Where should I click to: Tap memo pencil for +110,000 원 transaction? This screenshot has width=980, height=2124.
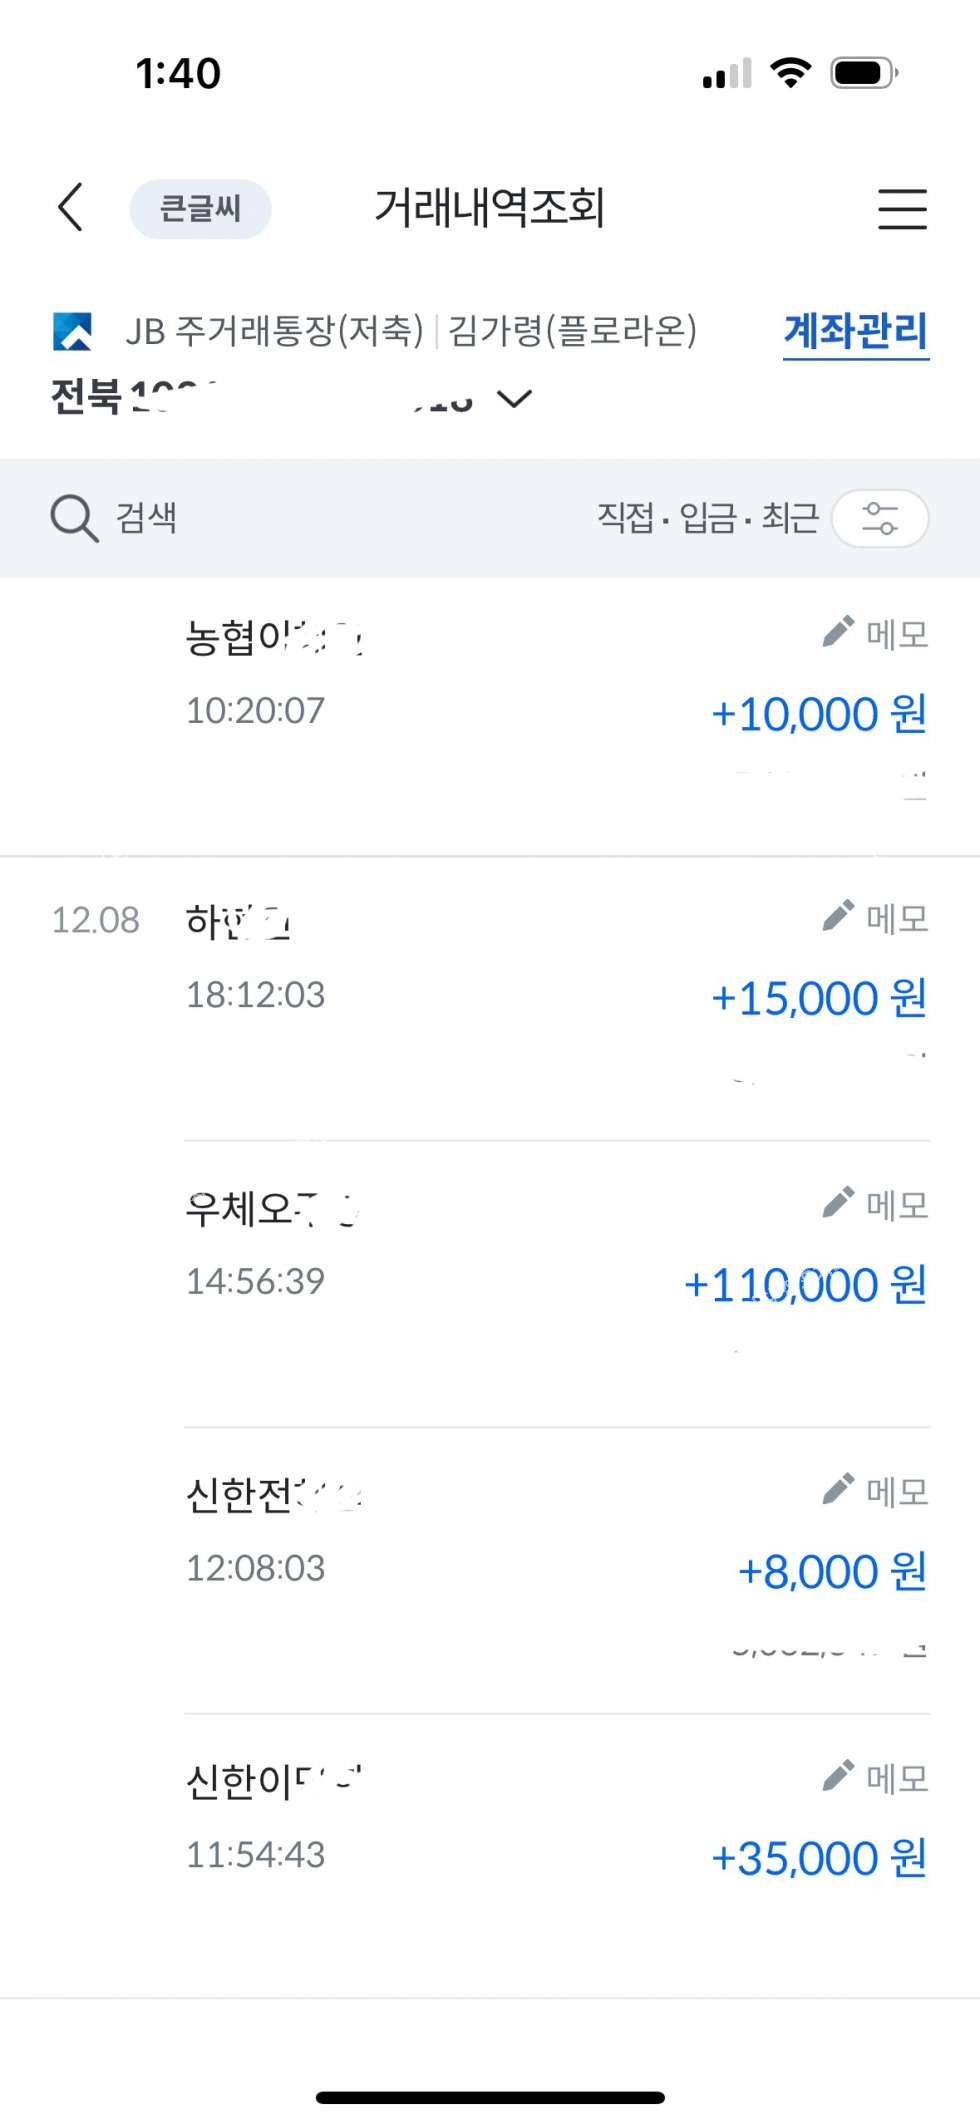[x=839, y=1203]
